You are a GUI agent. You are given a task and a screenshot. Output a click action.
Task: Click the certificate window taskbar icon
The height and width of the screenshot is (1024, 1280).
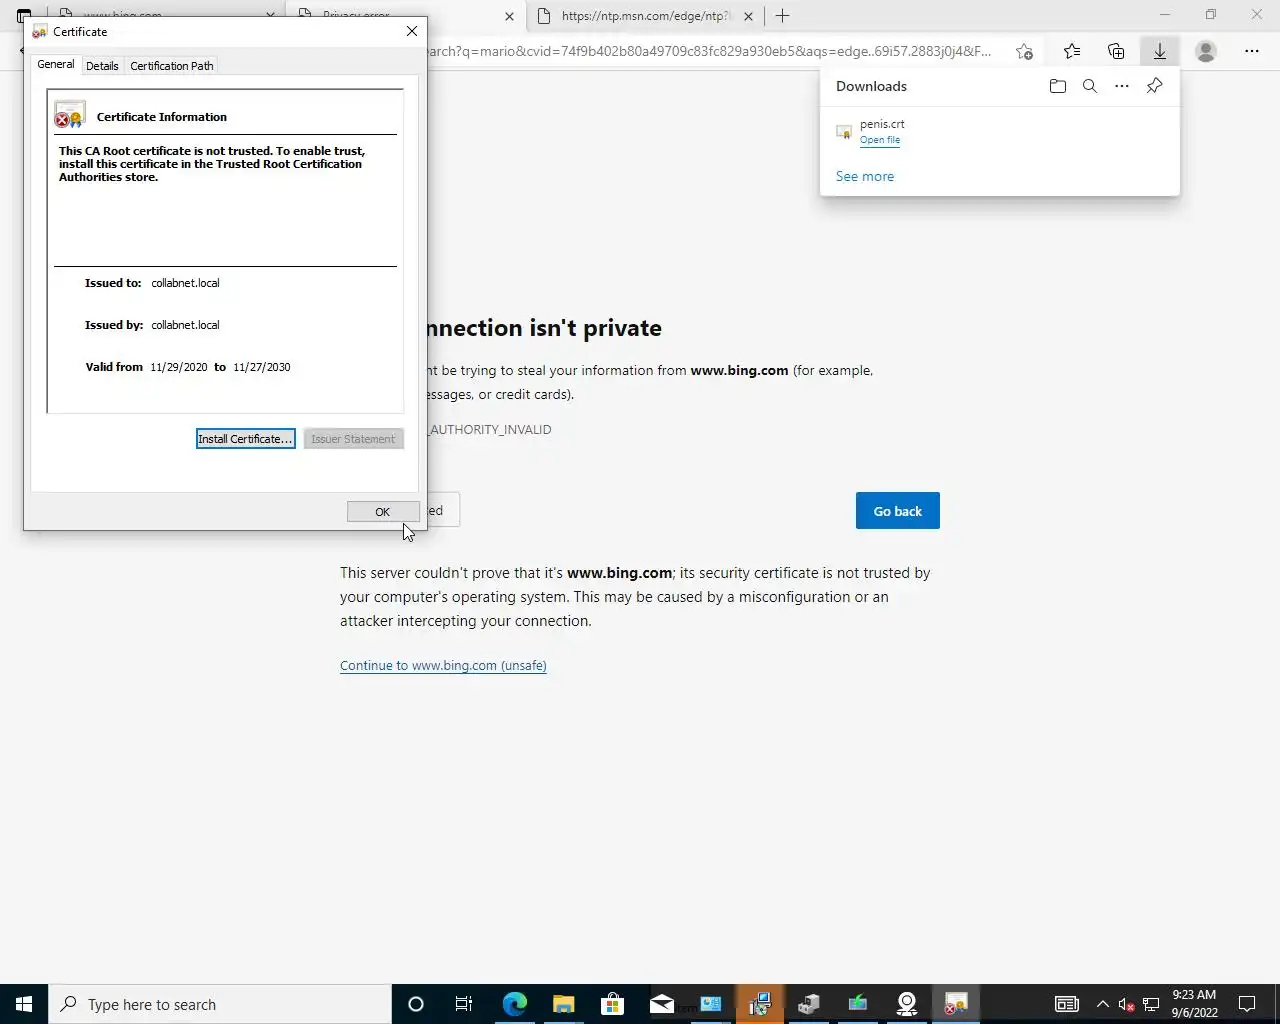pos(956,1004)
